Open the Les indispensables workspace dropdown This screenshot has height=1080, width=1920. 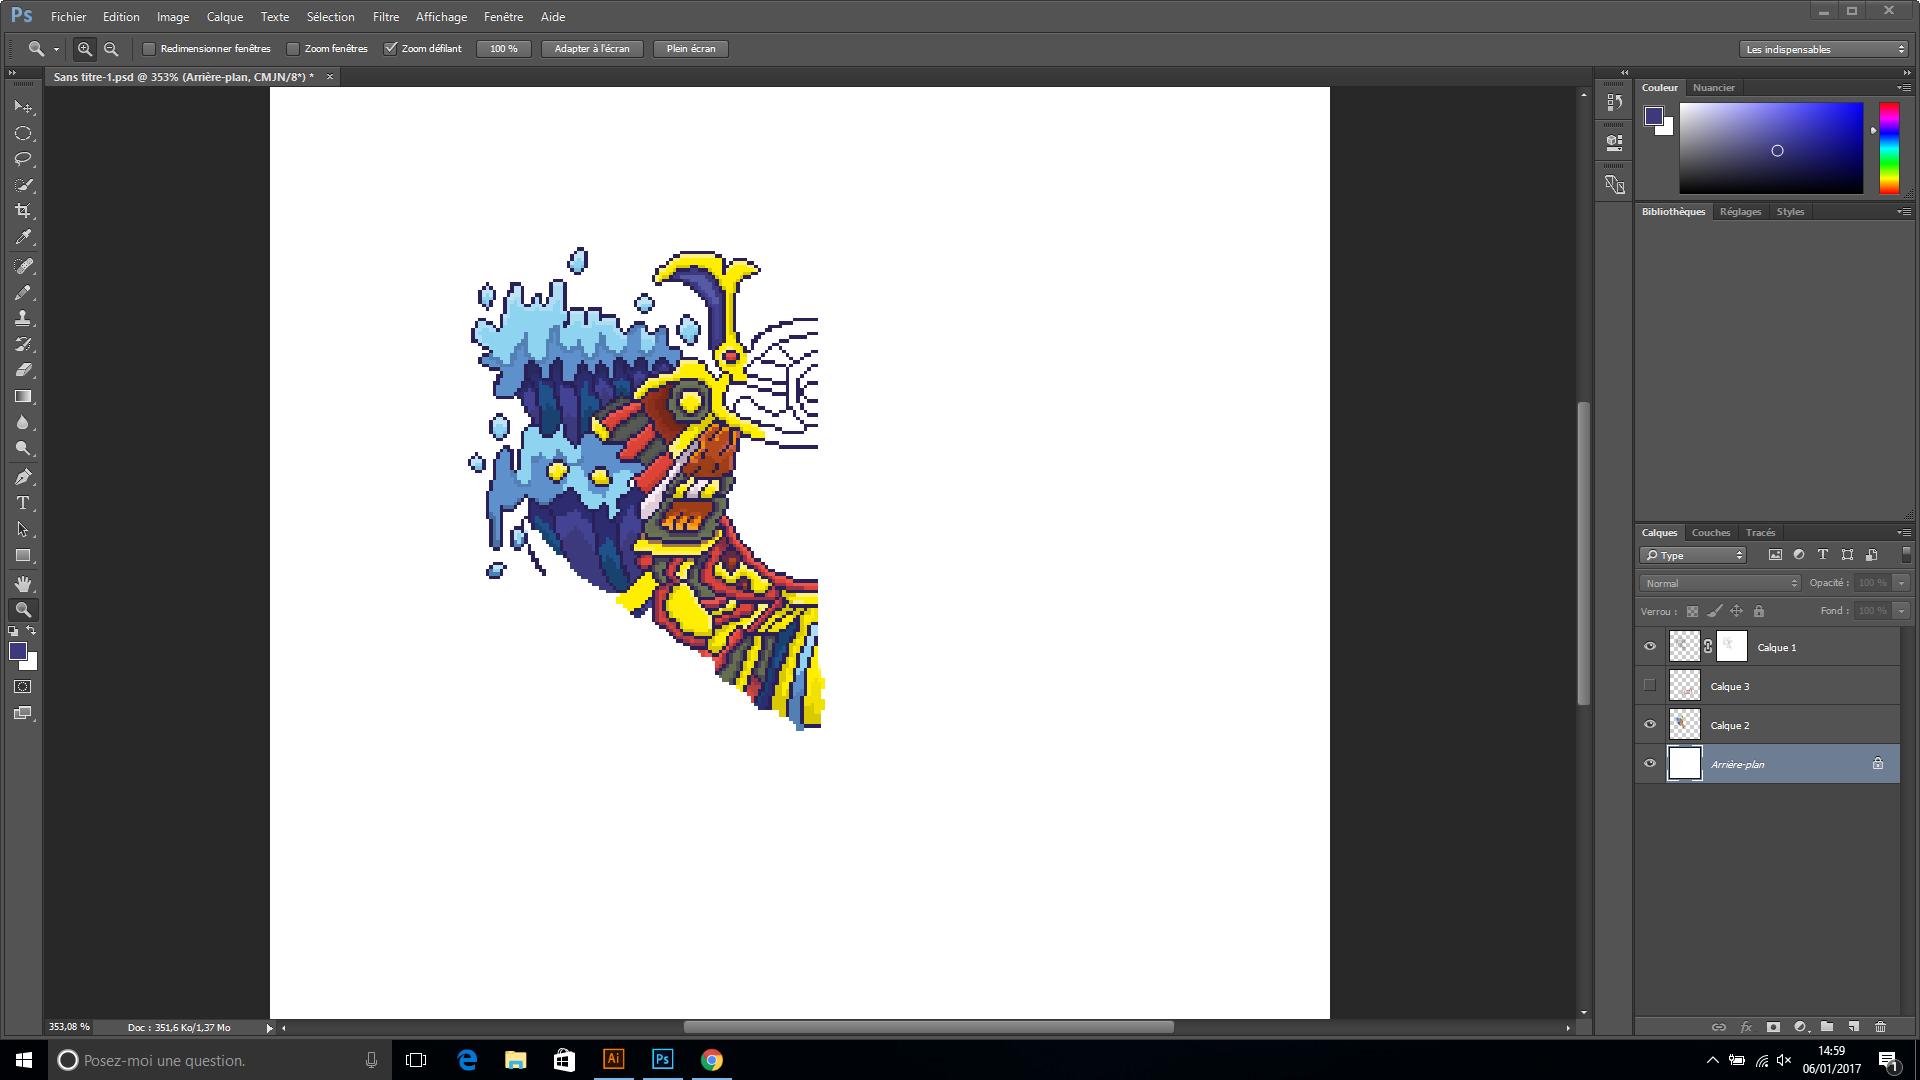click(x=1824, y=49)
